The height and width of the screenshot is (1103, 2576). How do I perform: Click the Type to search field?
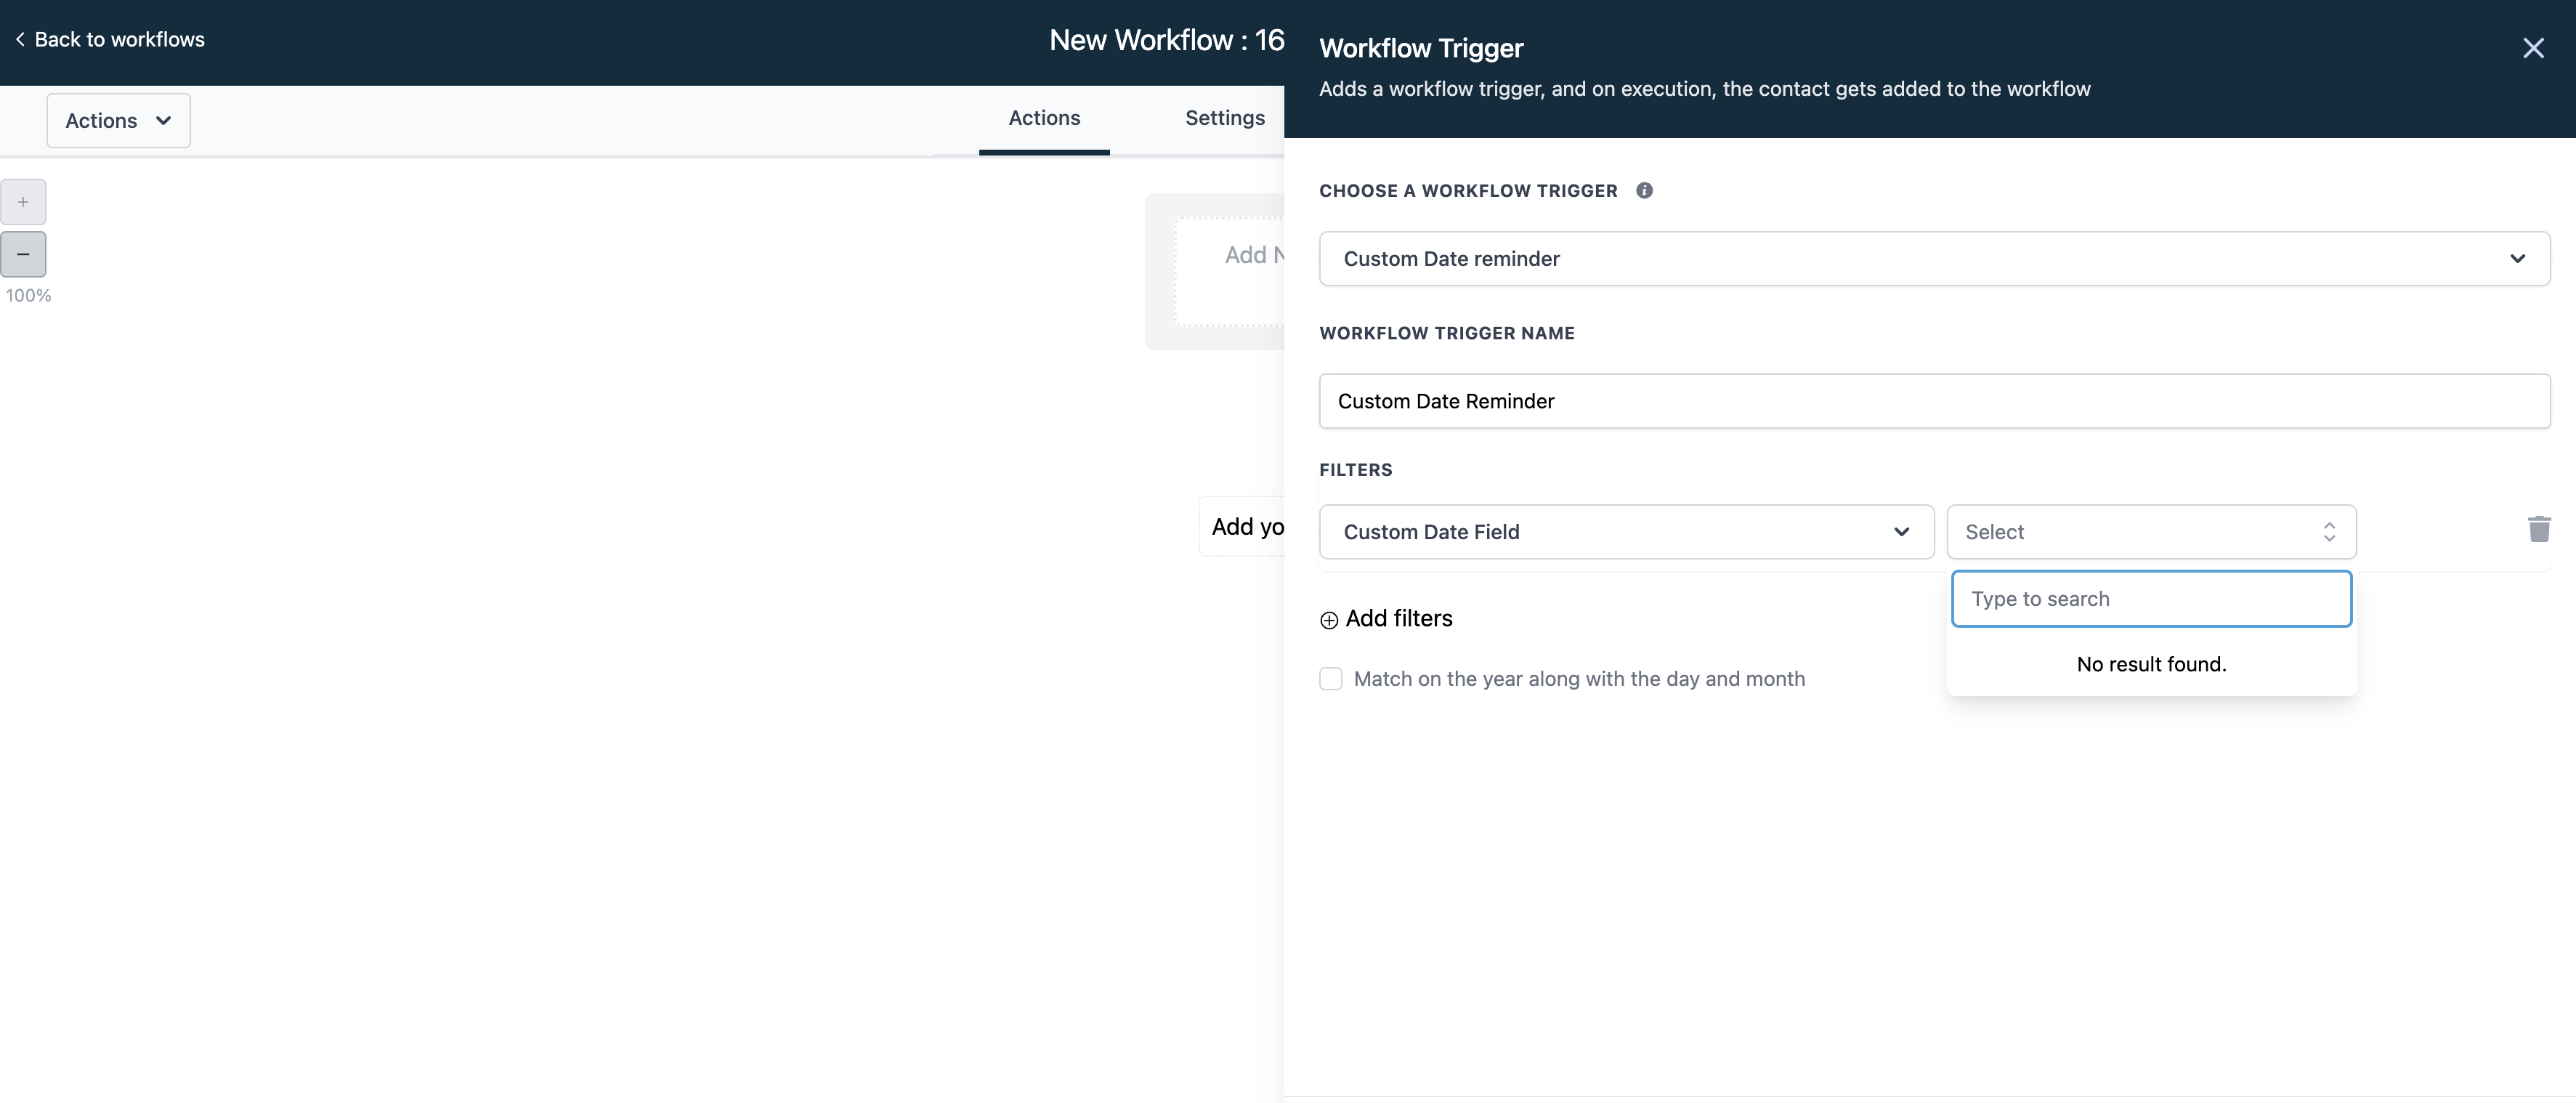pyautogui.click(x=2150, y=599)
